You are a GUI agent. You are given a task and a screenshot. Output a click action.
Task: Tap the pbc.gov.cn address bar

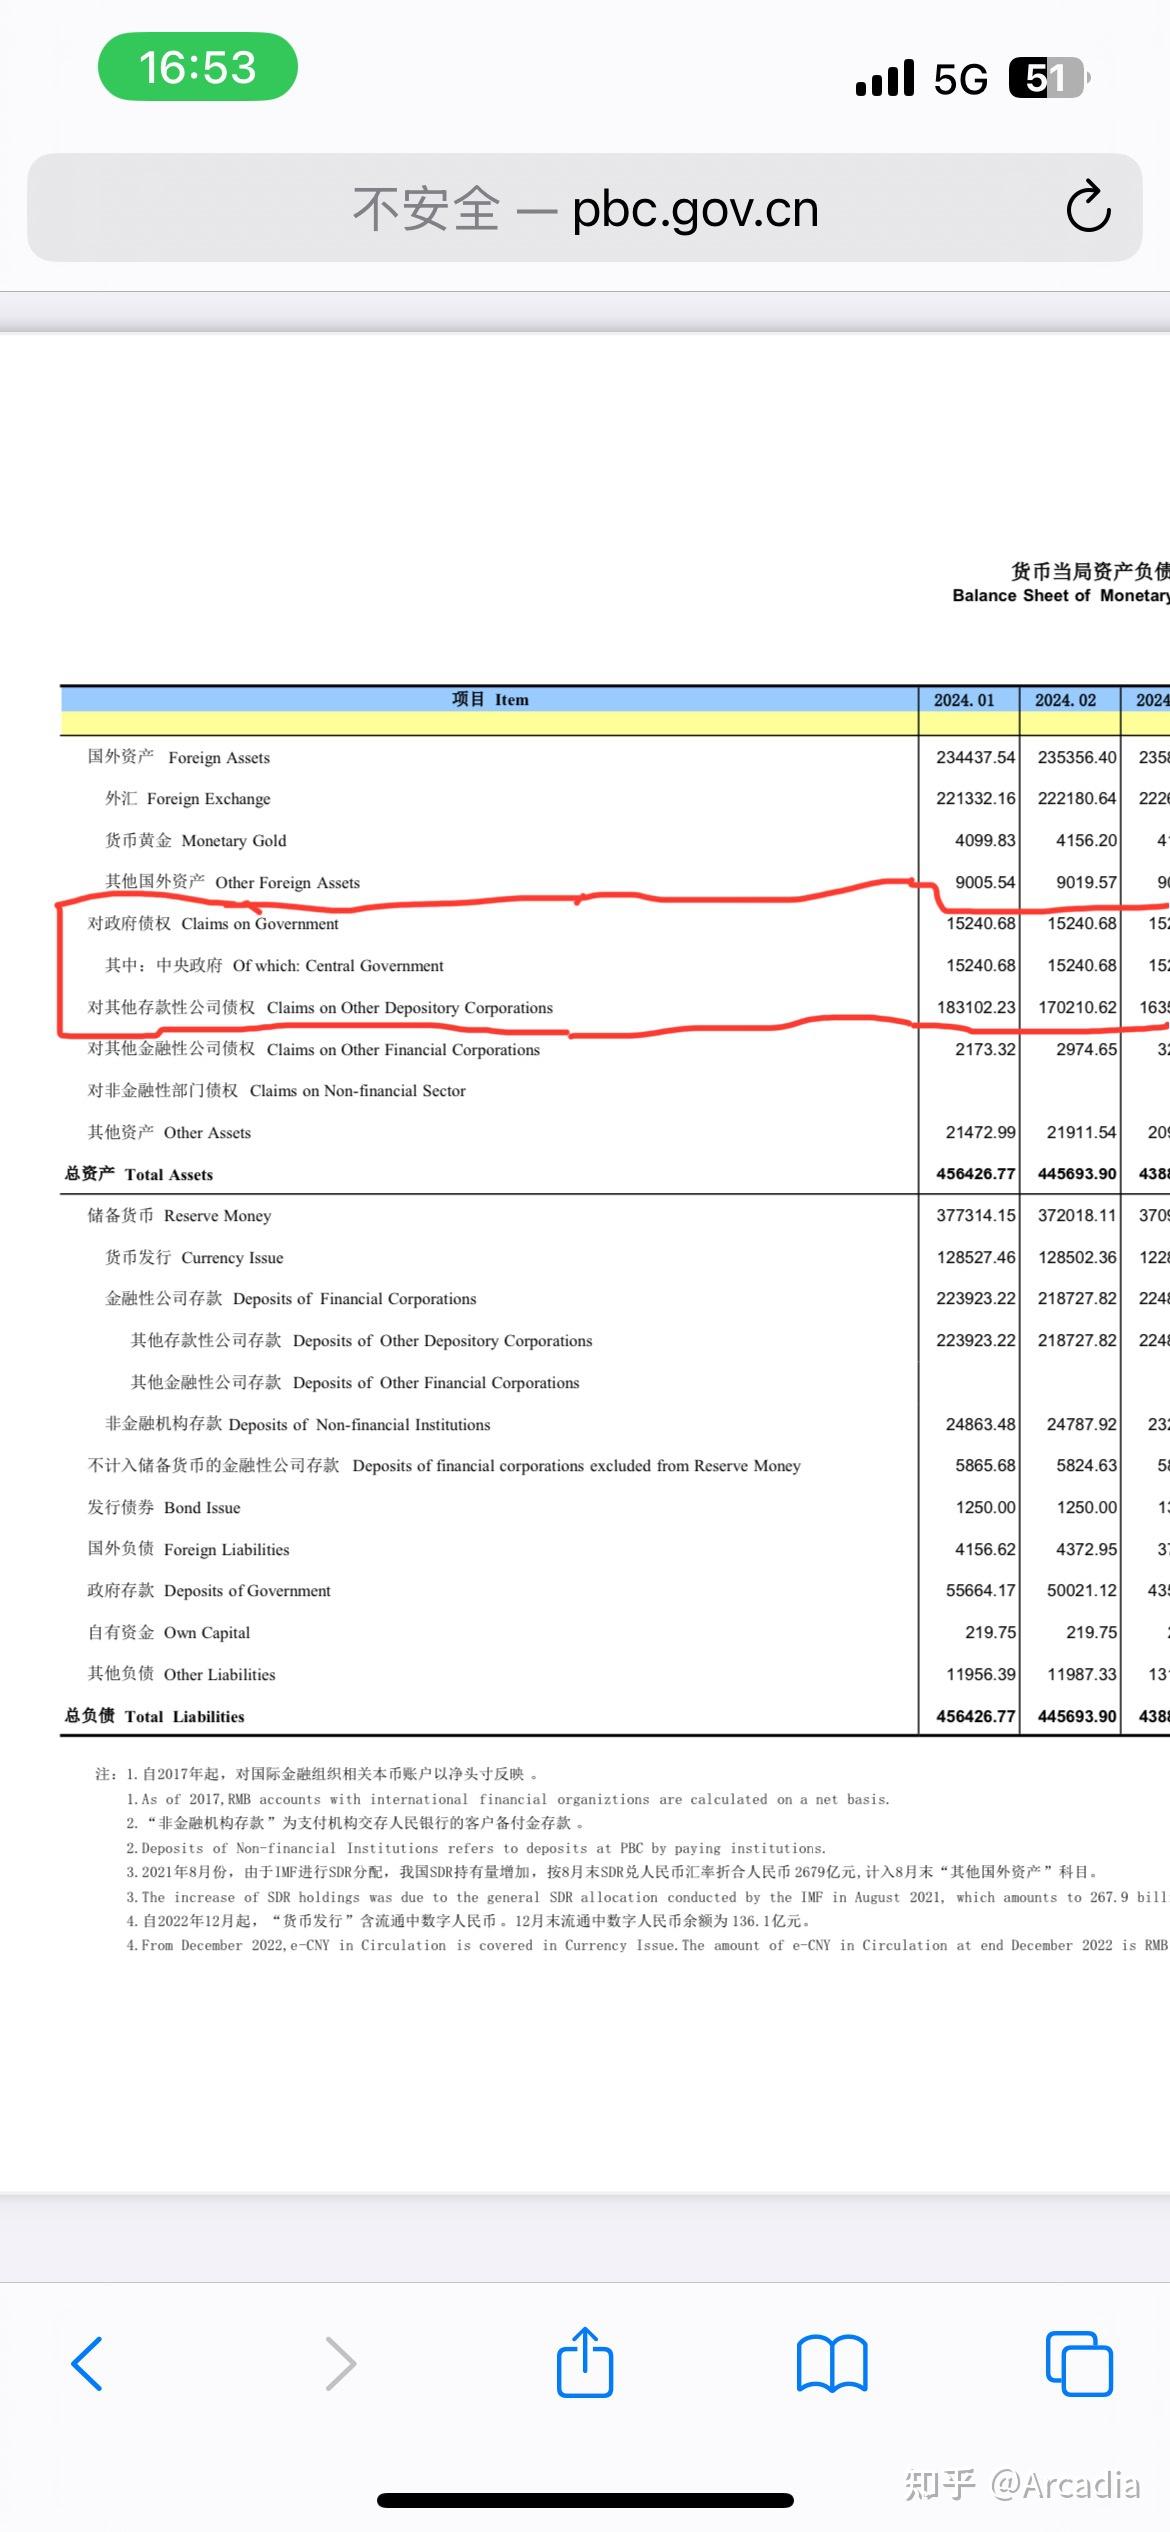coord(585,208)
